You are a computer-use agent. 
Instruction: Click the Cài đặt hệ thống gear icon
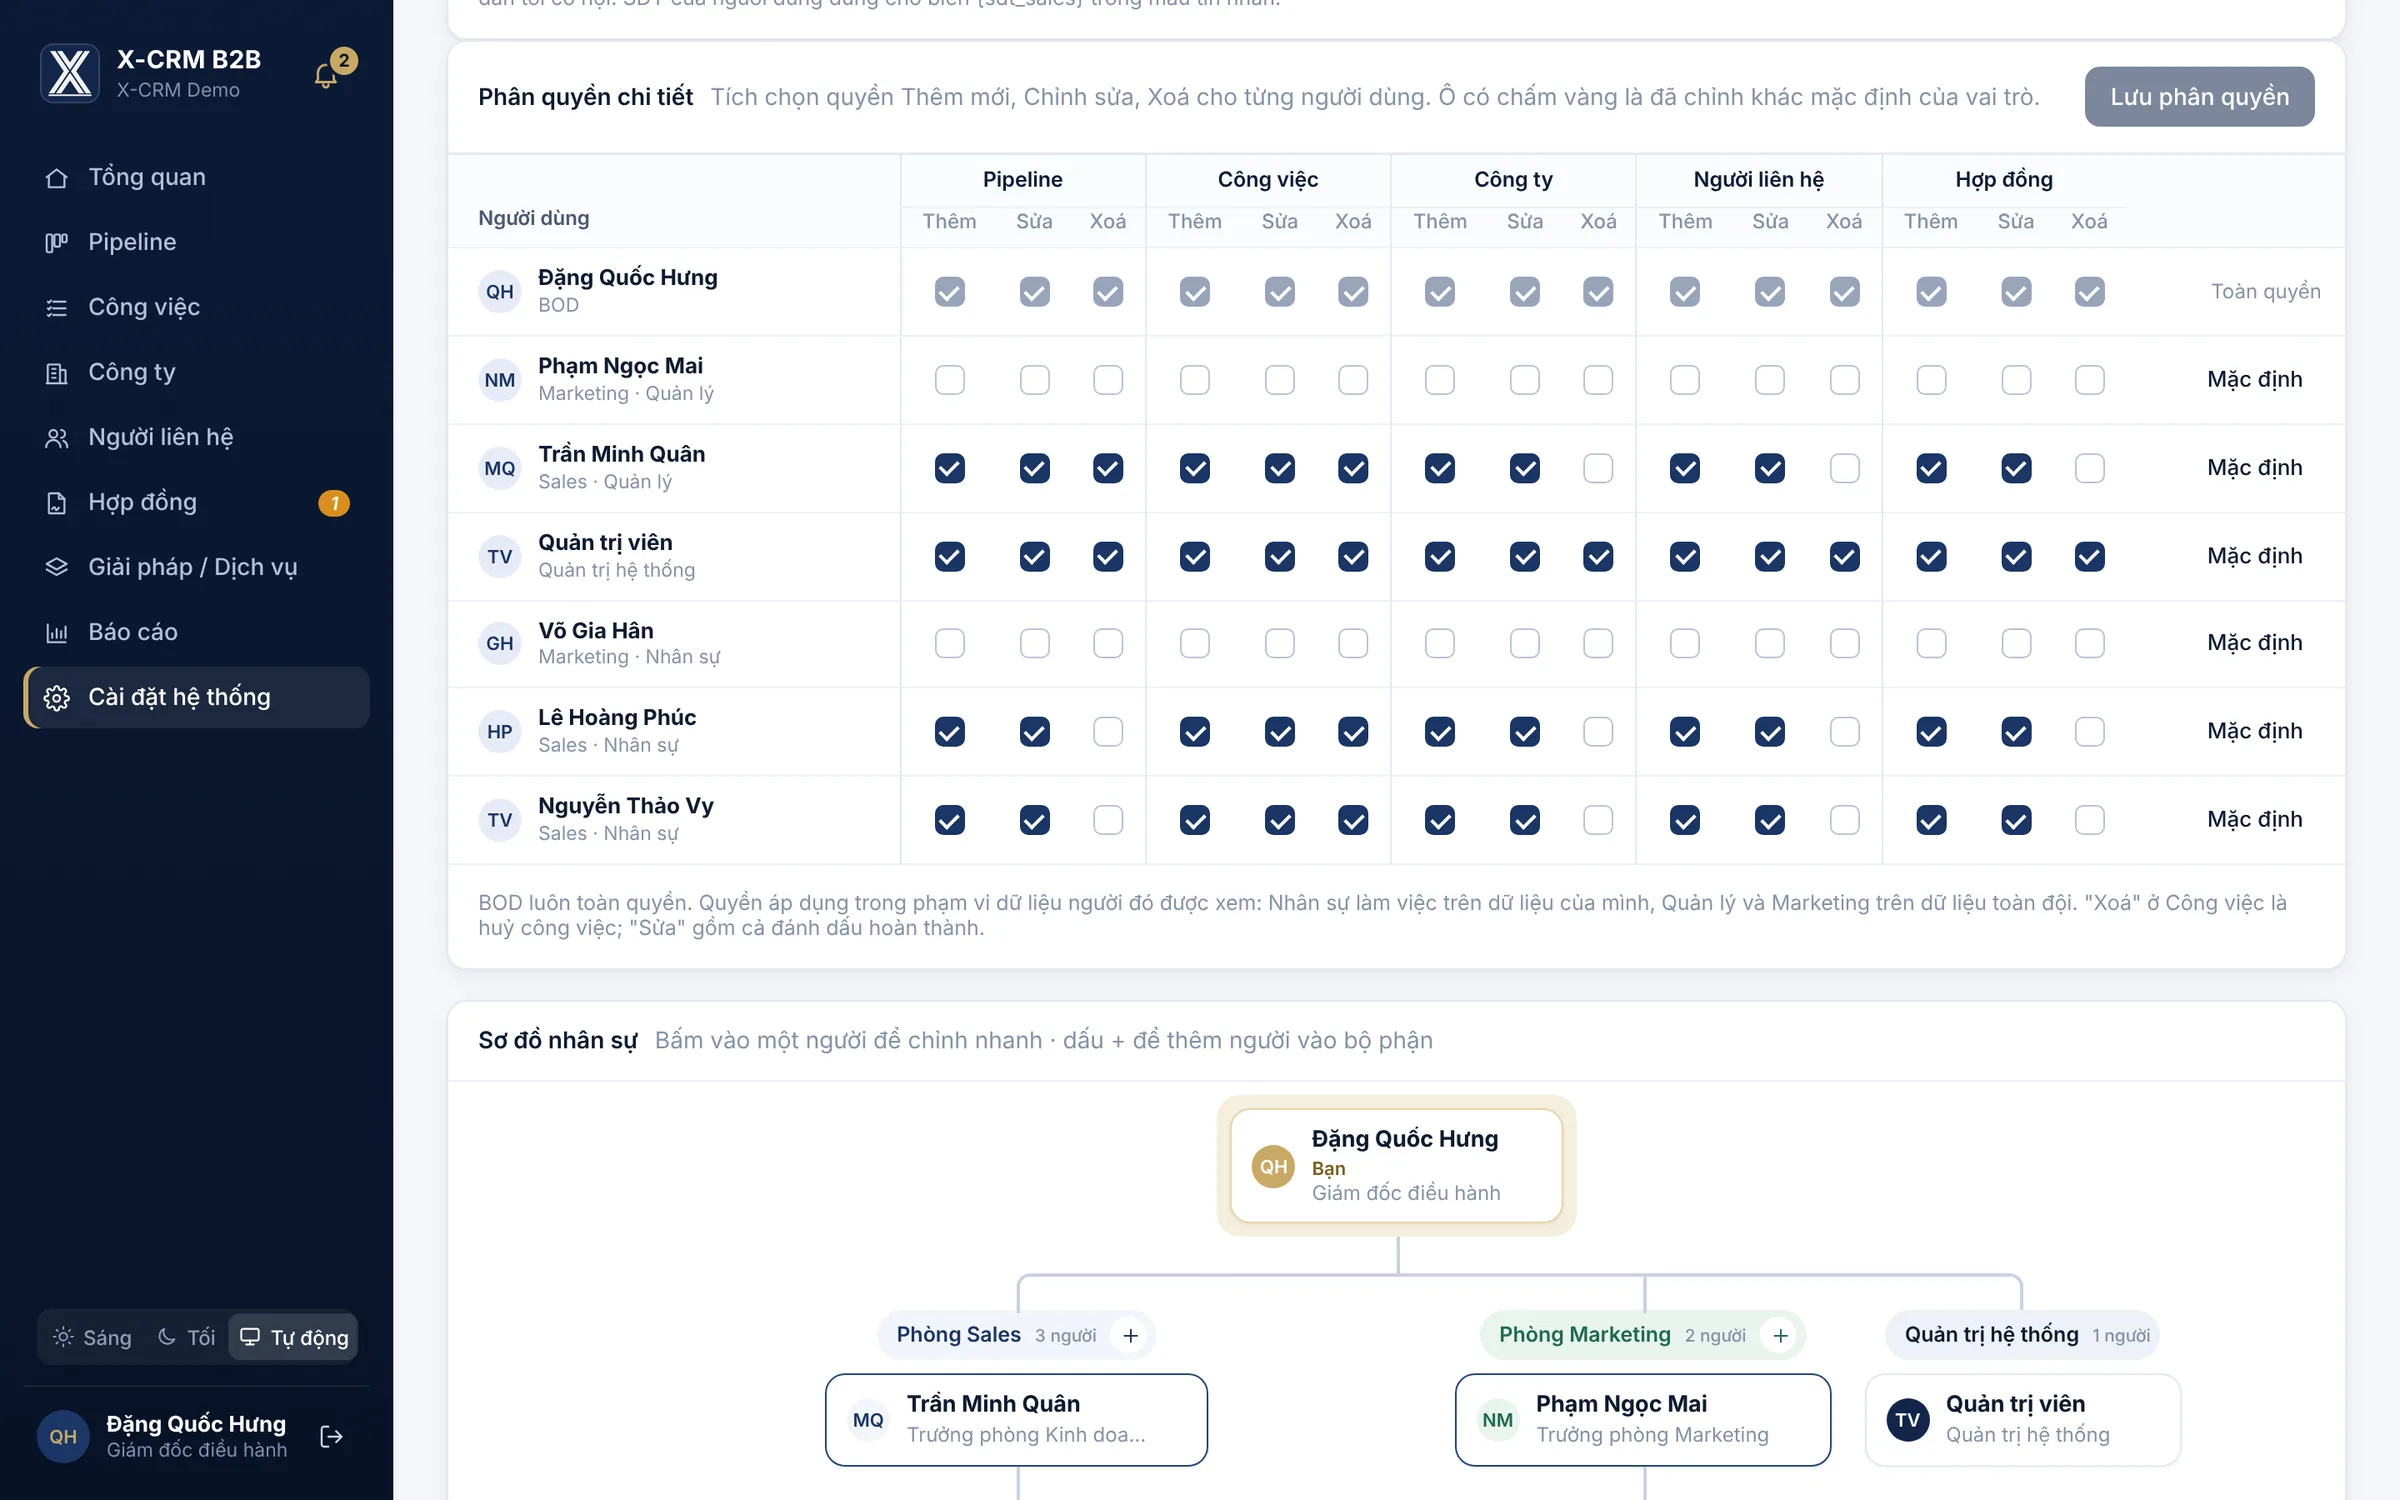click(57, 697)
